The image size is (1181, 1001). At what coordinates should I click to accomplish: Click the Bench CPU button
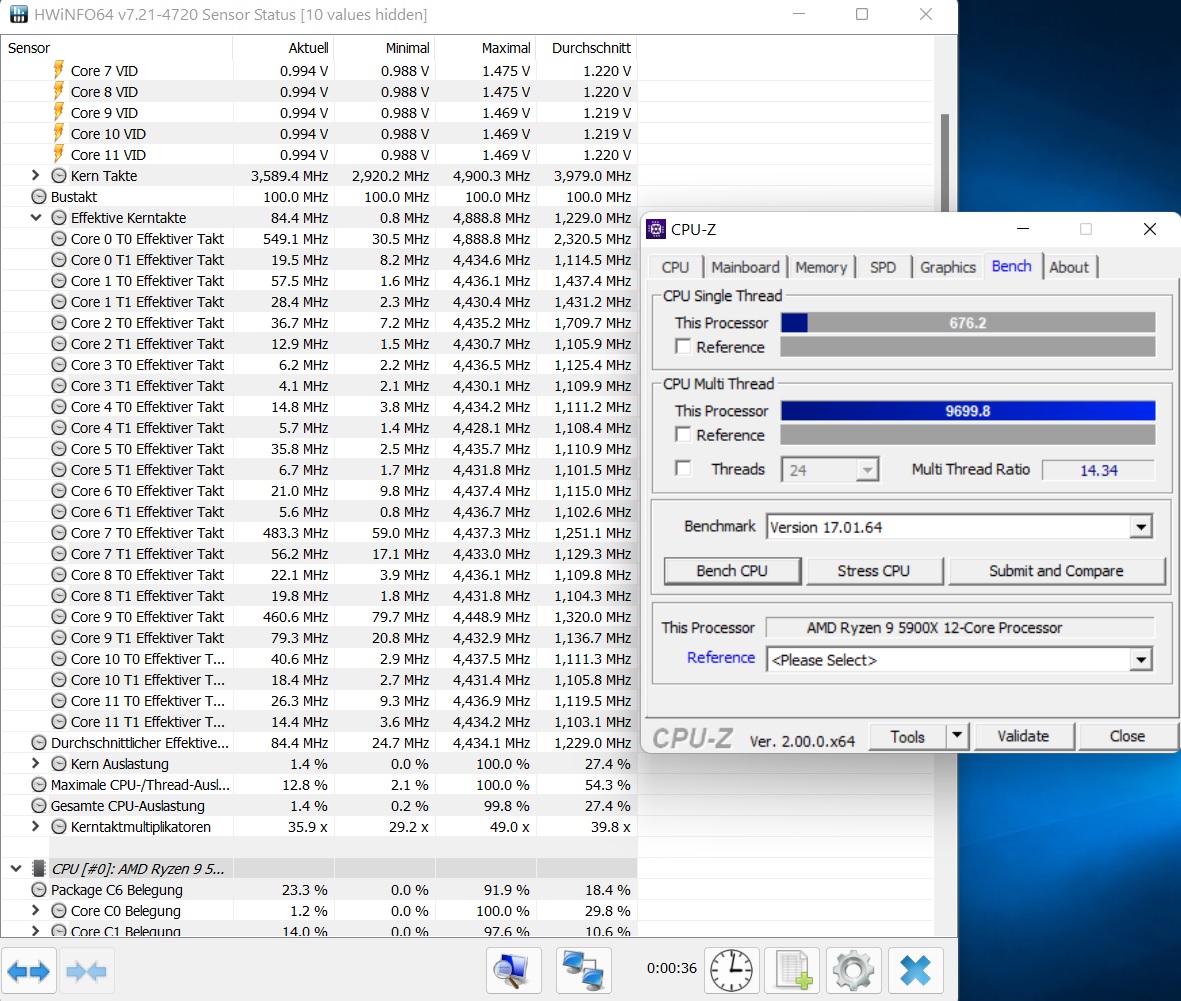click(x=732, y=571)
